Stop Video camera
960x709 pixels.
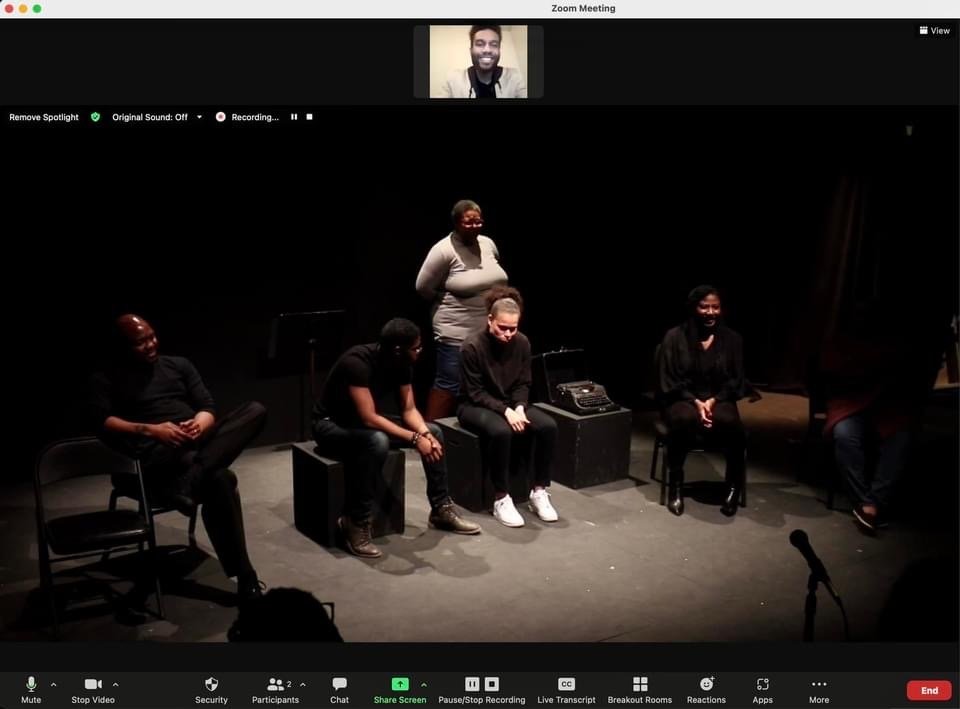coord(93,689)
